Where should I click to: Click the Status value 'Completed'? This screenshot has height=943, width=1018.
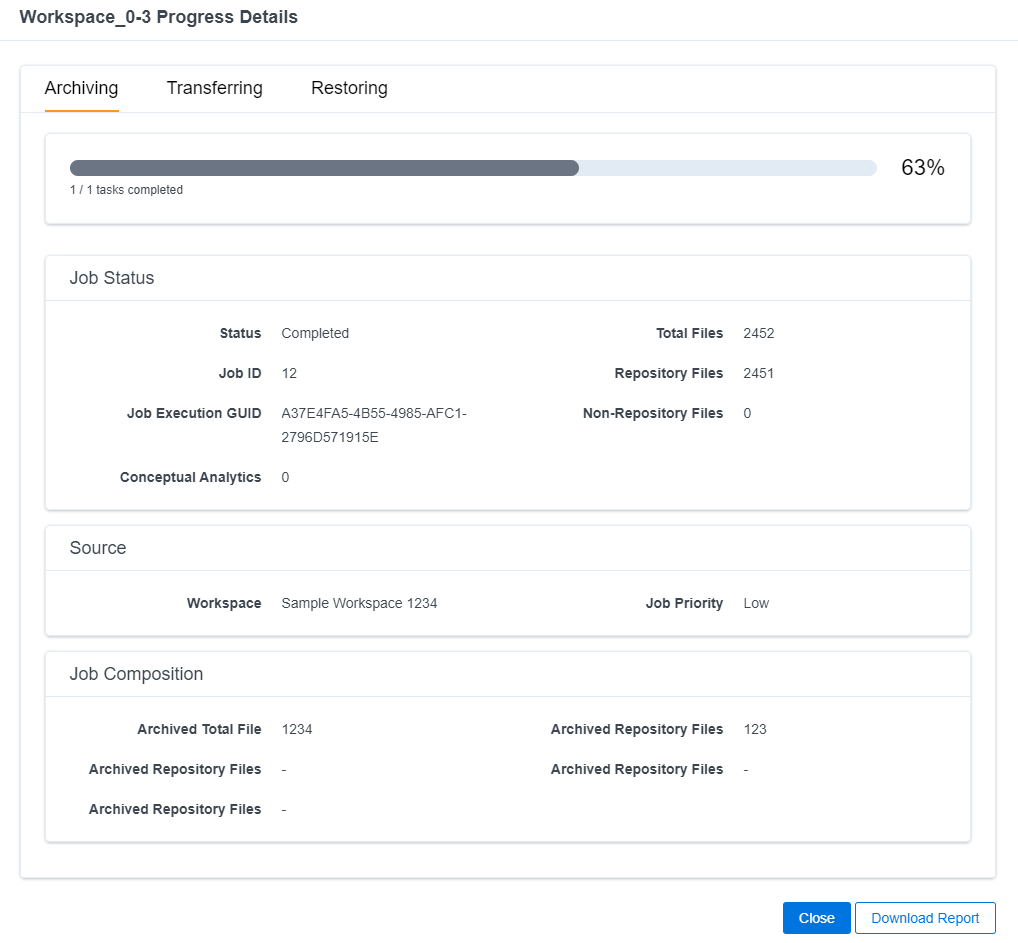tap(315, 333)
